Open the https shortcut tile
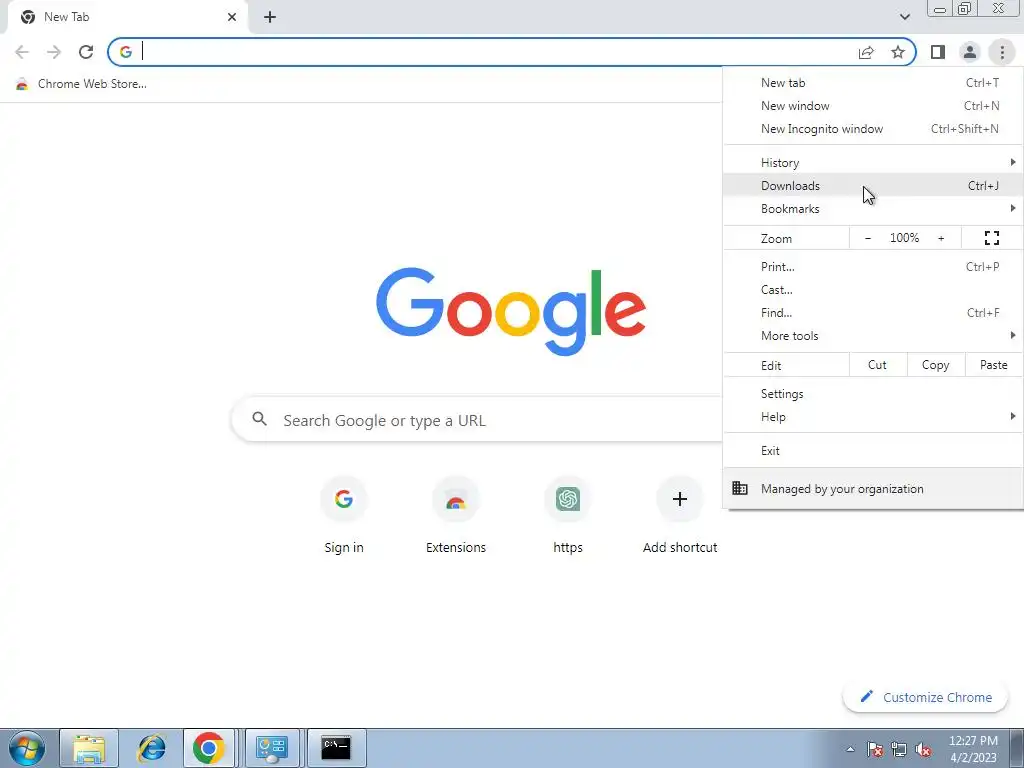1024x768 pixels. (x=568, y=516)
